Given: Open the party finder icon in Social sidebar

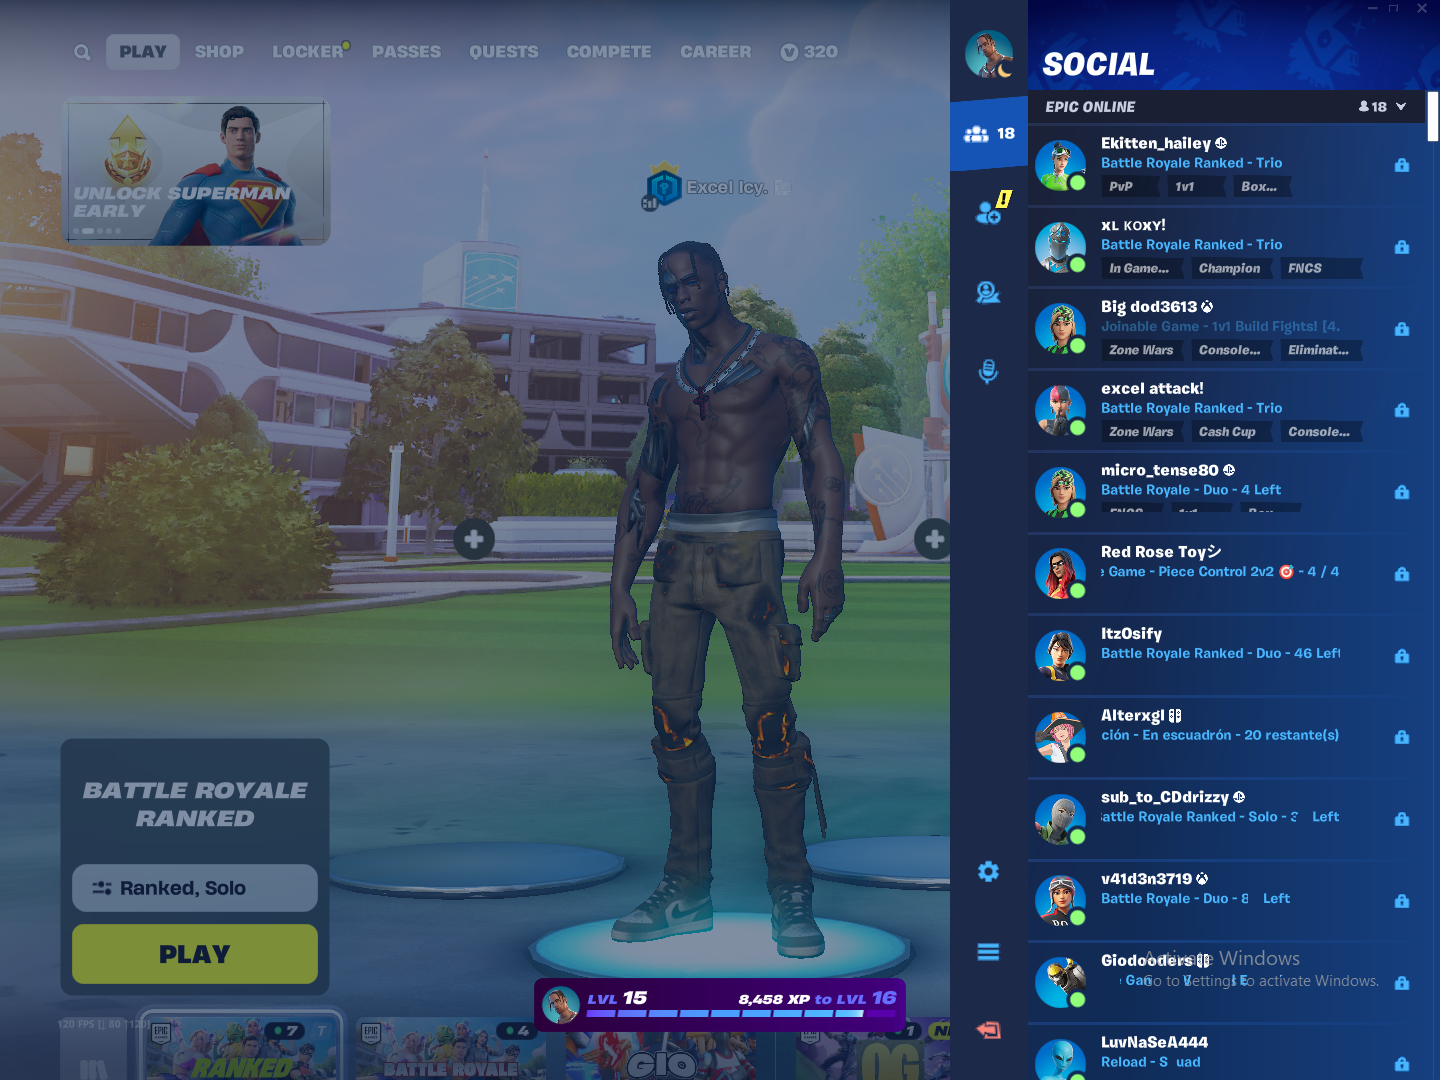Looking at the screenshot, I should pos(988,292).
